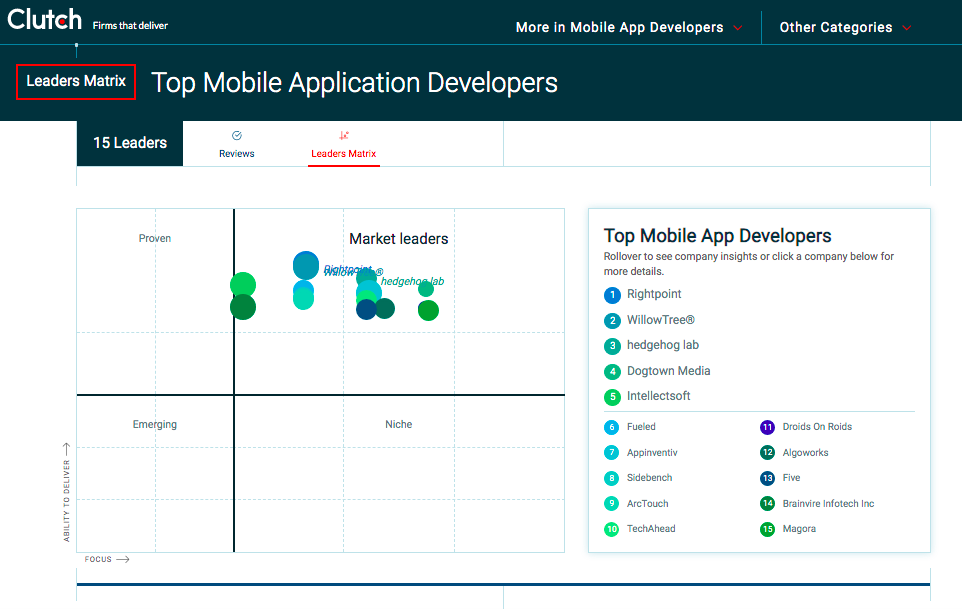Click the Clutch logo
The width and height of the screenshot is (962, 609).
(44, 20)
